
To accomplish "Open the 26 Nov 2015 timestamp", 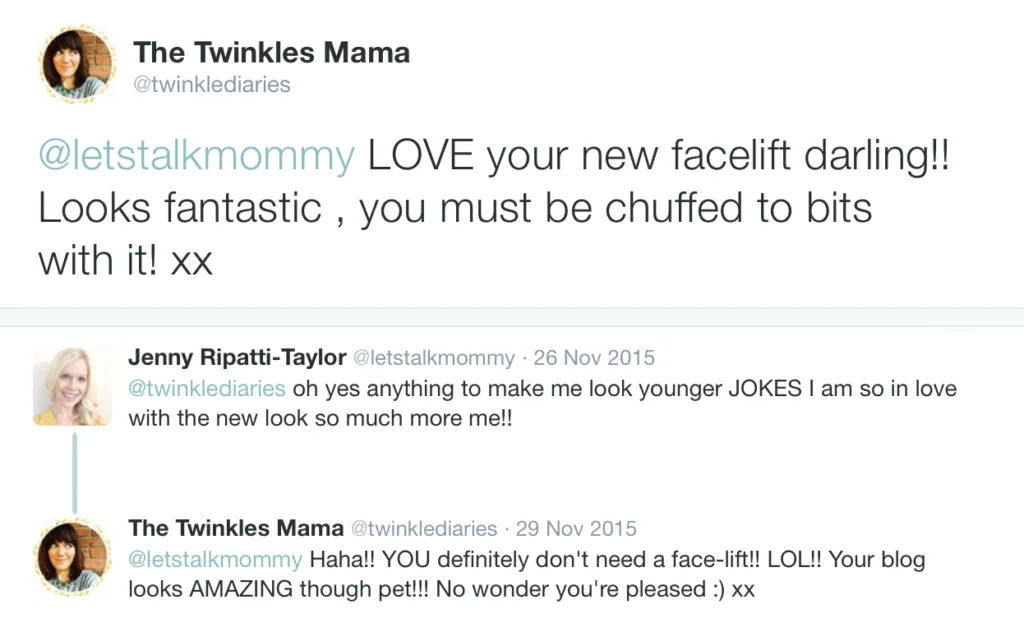I will click(x=595, y=358).
